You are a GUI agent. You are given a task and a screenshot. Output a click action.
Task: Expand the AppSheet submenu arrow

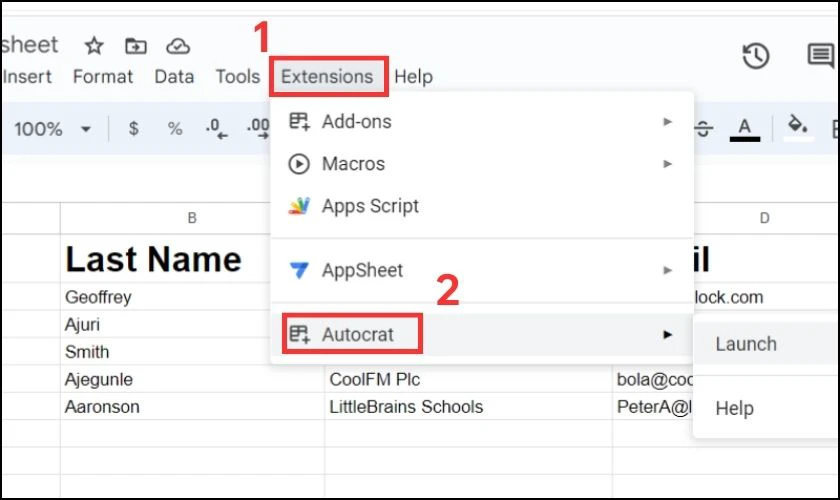pyautogui.click(x=668, y=270)
